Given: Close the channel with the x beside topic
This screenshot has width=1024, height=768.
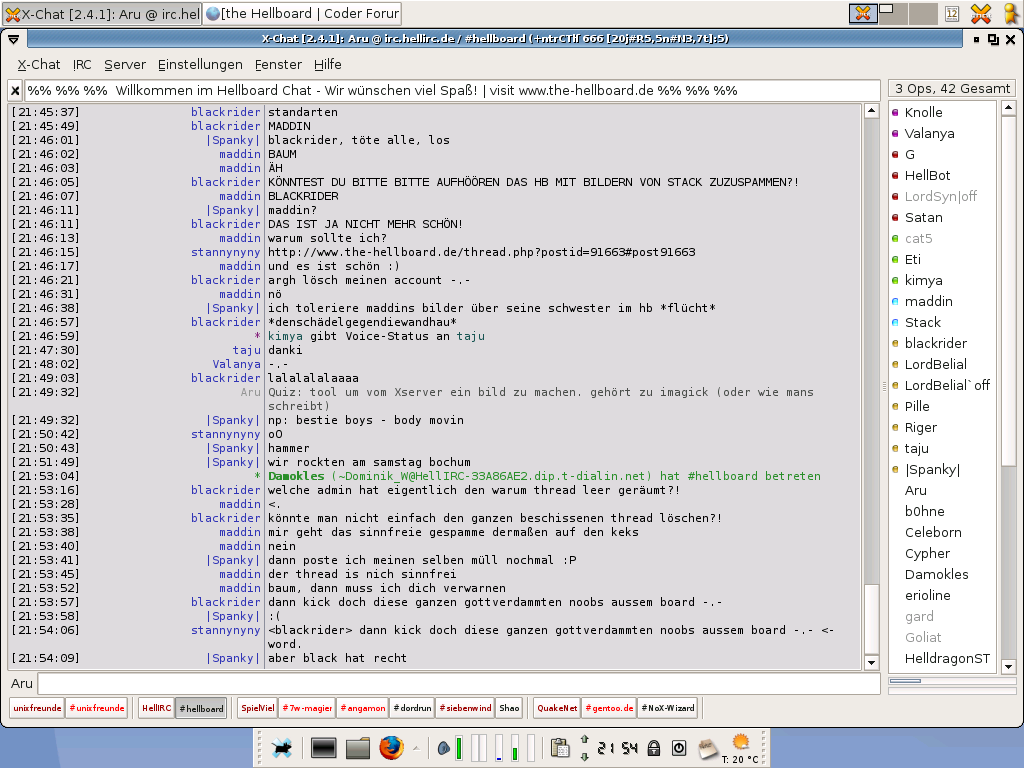Looking at the screenshot, I should 15,90.
